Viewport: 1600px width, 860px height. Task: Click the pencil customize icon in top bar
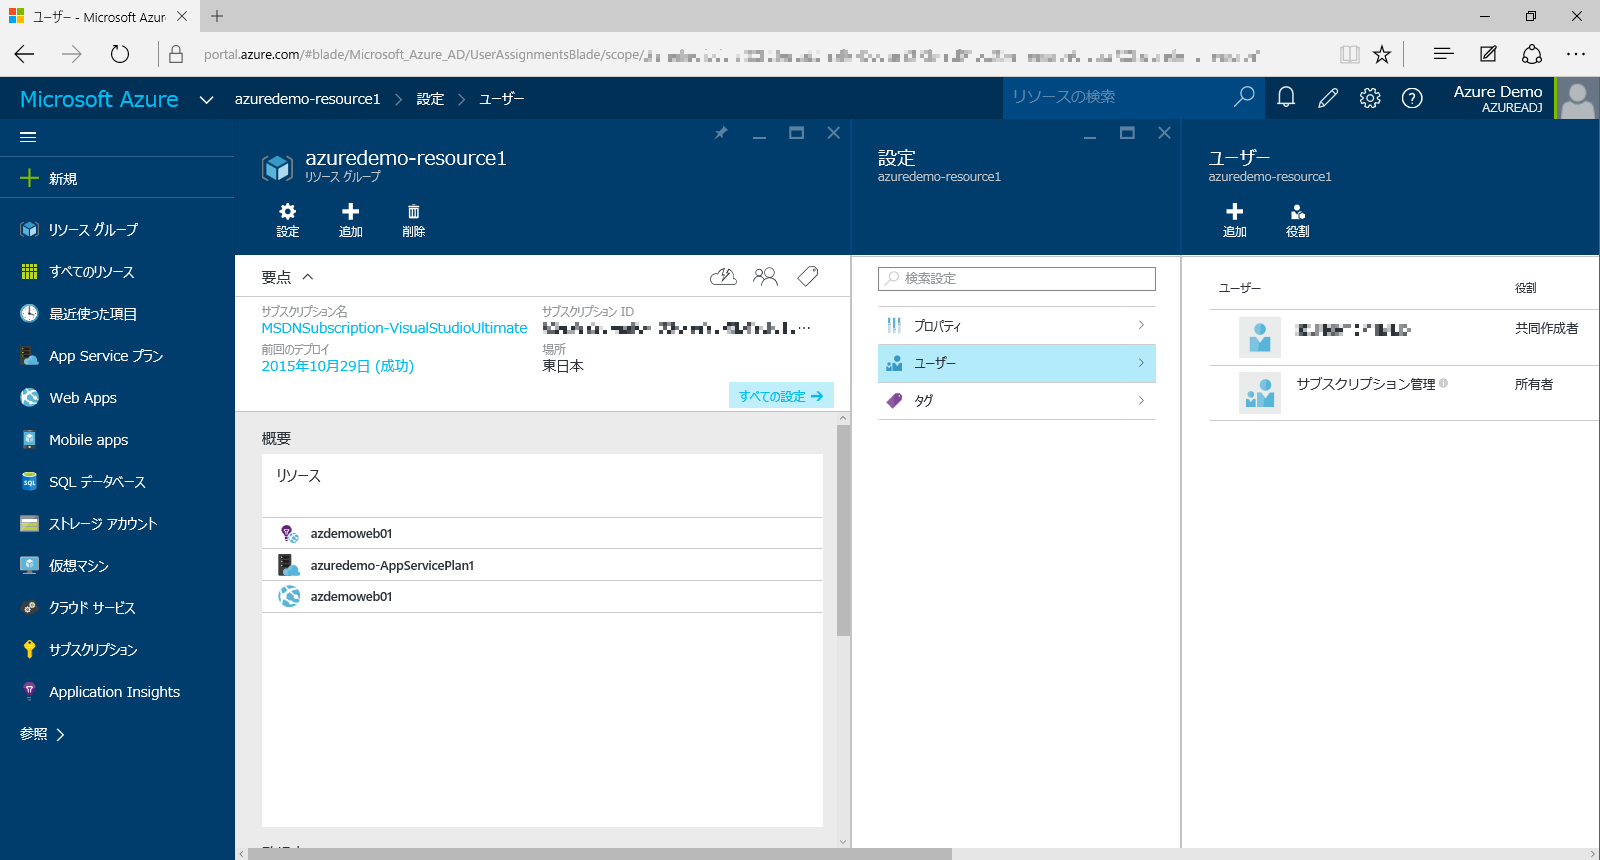(x=1328, y=97)
